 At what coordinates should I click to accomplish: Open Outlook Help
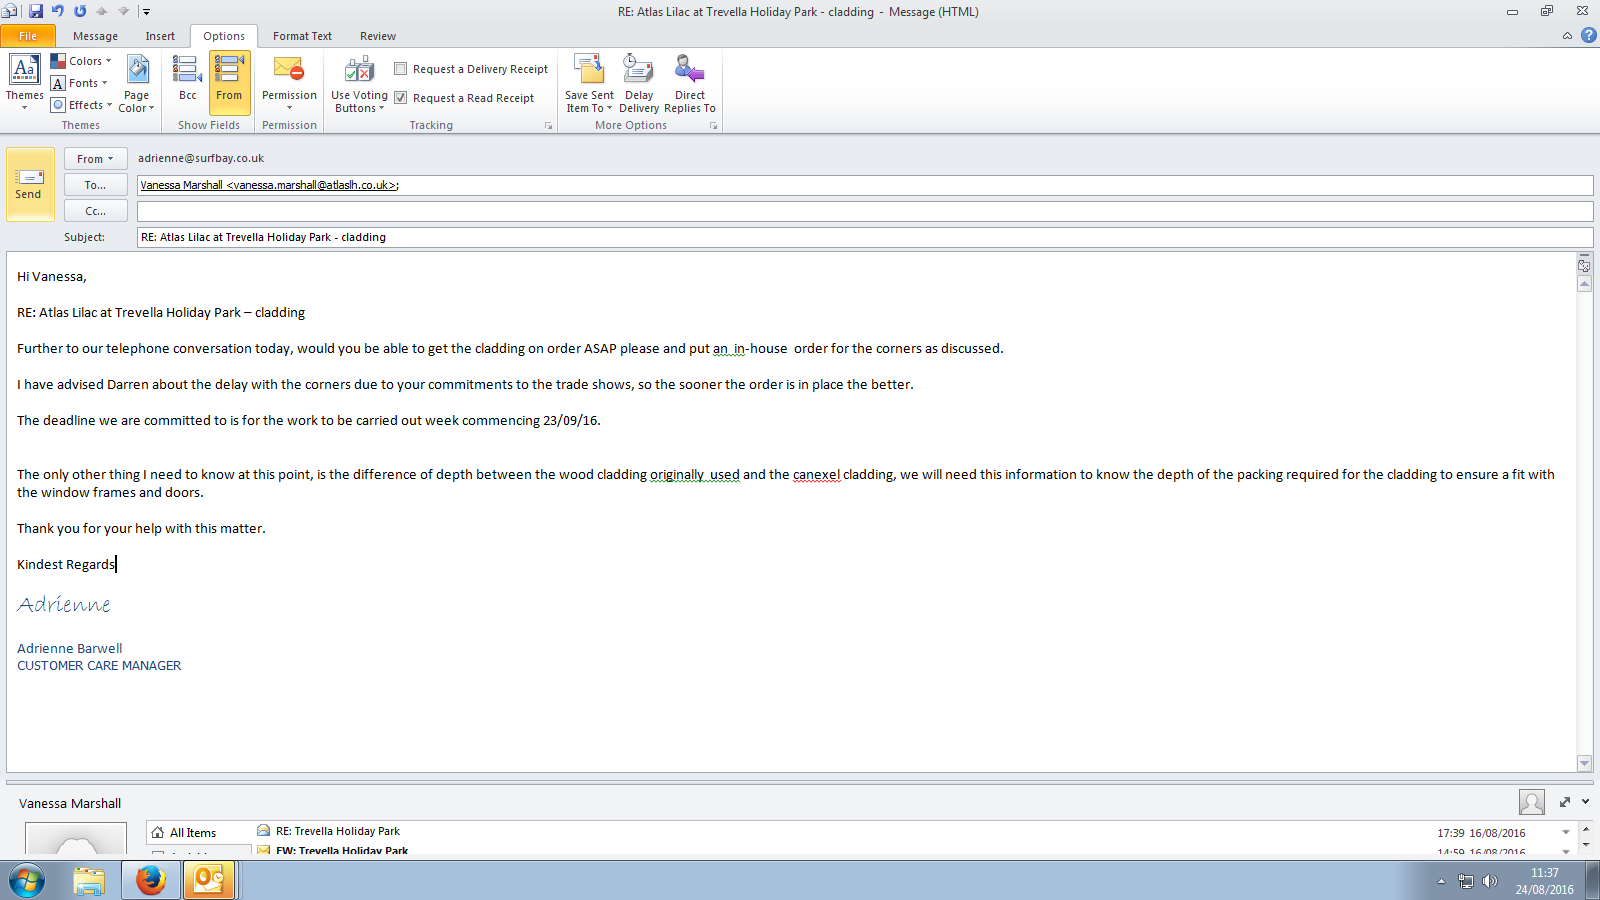(1588, 35)
